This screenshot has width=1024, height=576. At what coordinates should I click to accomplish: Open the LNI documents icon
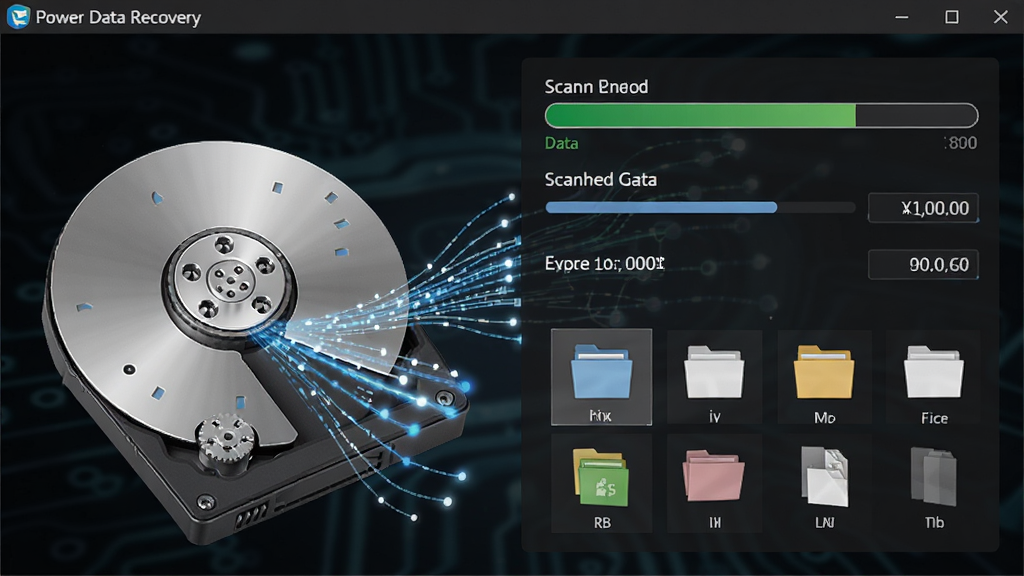click(x=824, y=484)
